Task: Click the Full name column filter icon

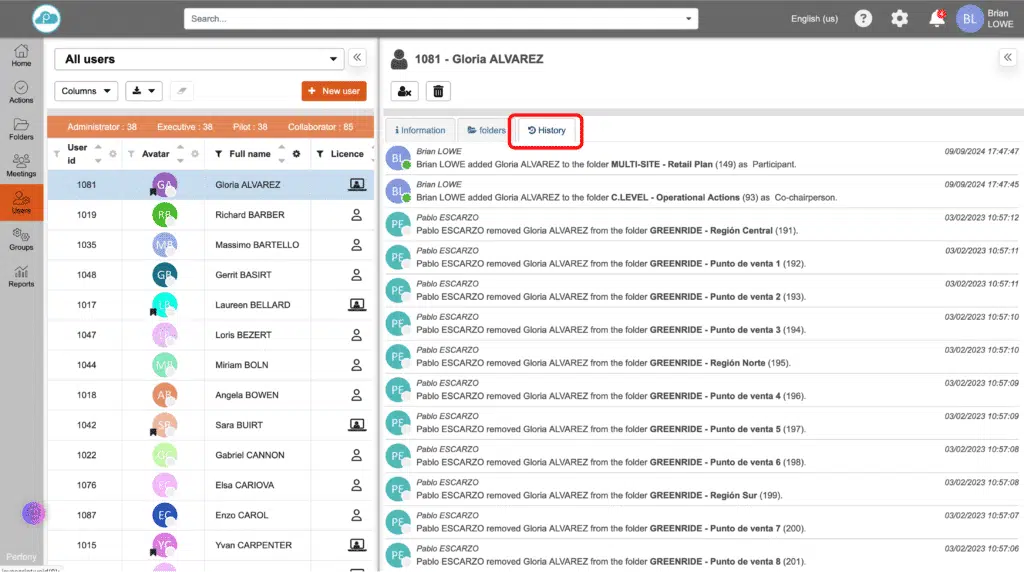Action: 218,154
